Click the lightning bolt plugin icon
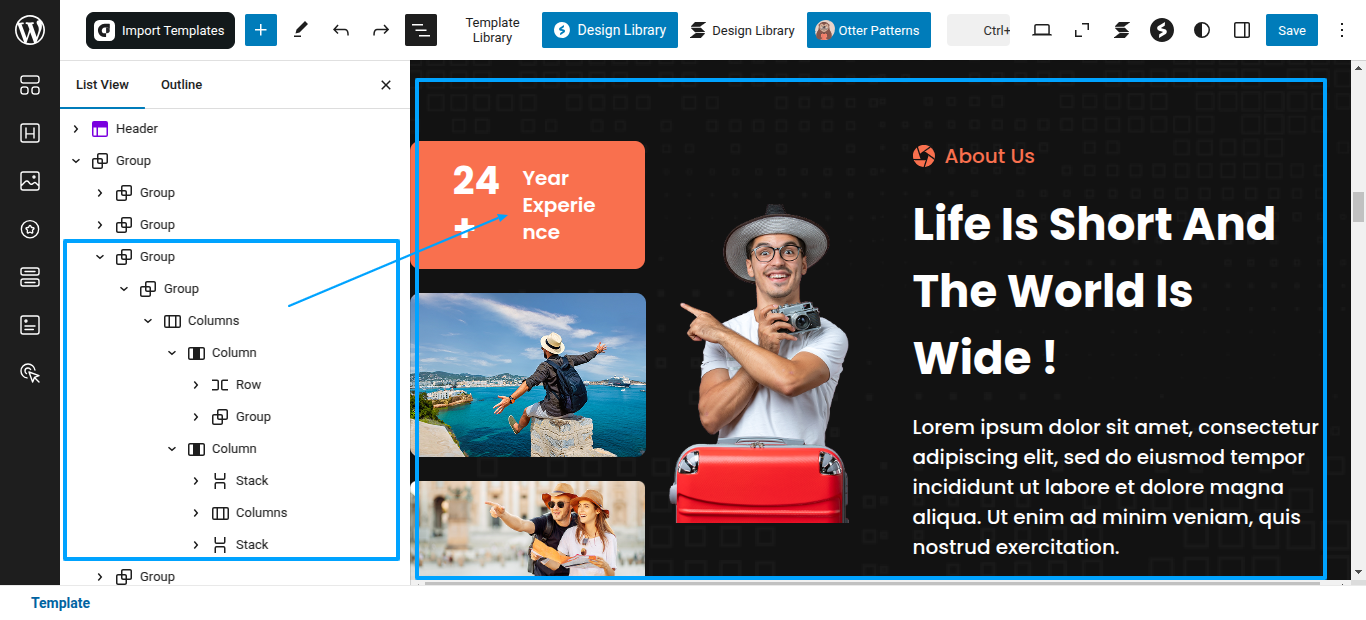Screen dimensions: 1366x620 [x=1162, y=30]
